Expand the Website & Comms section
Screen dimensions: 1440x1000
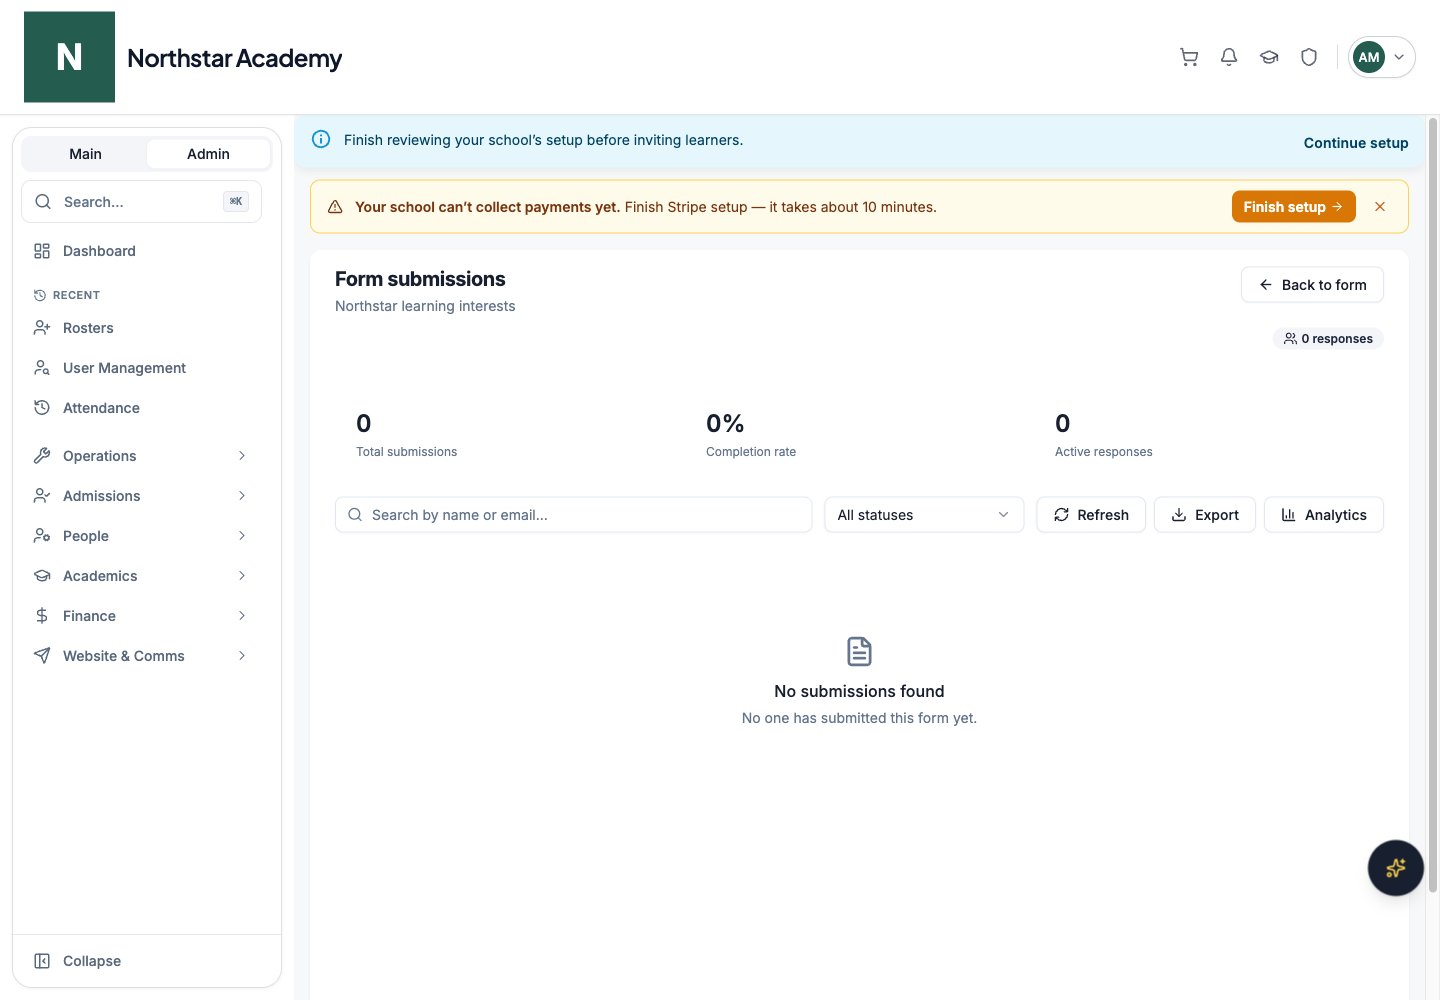coord(141,656)
